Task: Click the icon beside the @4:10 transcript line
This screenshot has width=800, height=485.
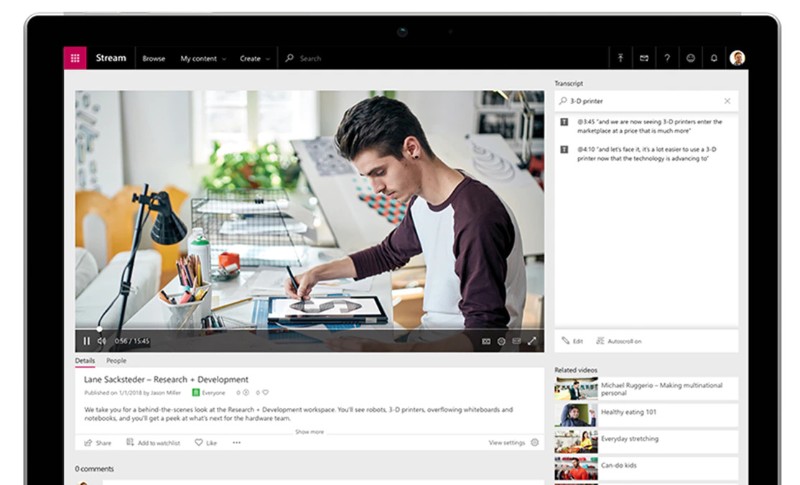Action: (564, 149)
